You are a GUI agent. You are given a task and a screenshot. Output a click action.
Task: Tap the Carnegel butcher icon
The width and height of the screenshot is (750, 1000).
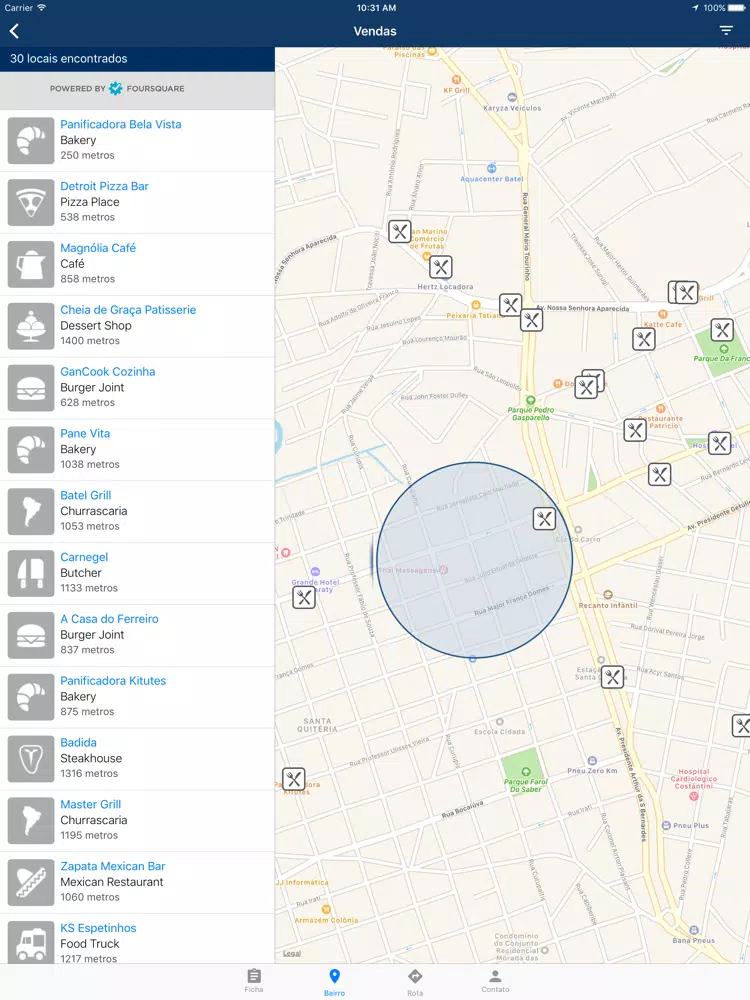coord(31,573)
